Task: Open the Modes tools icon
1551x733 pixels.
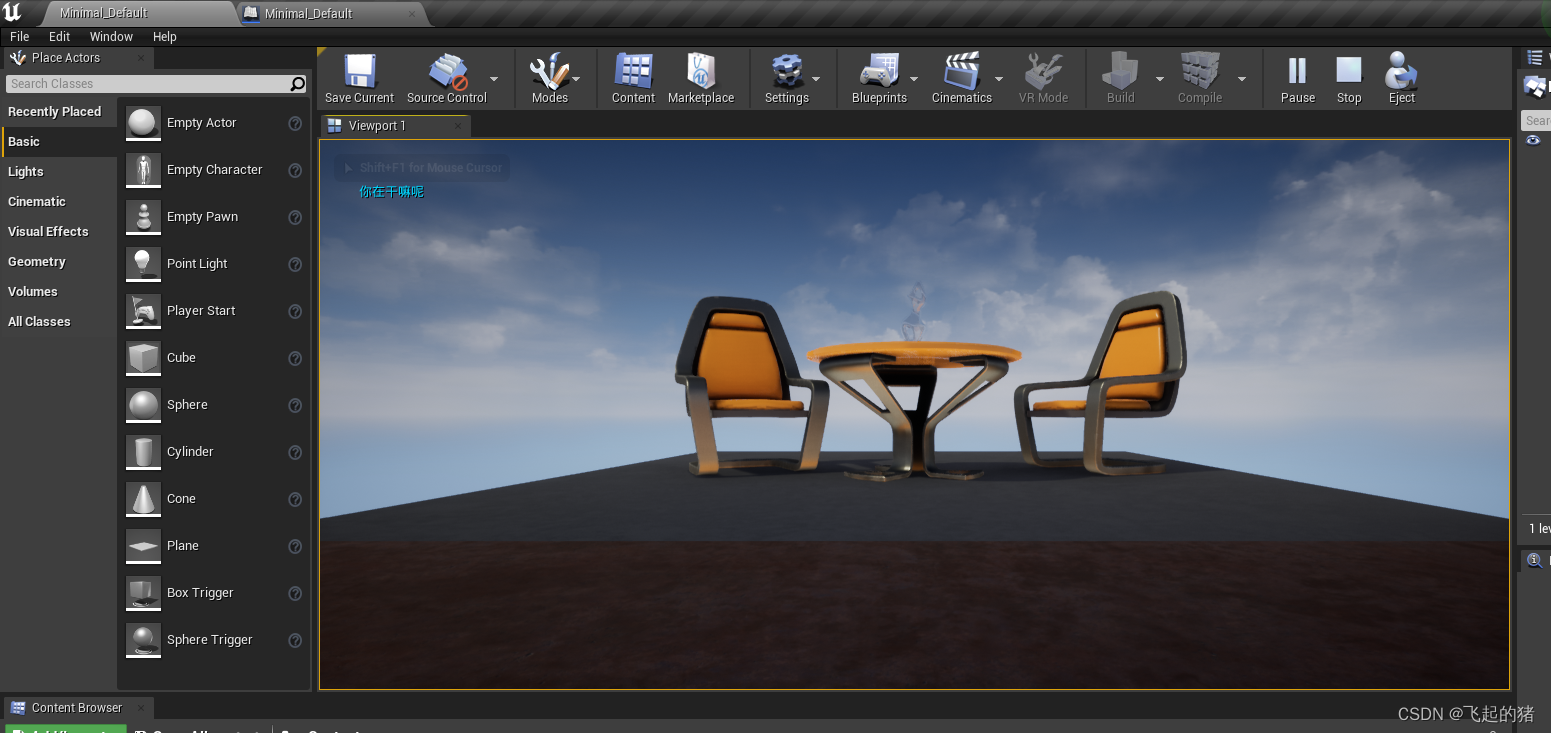Action: point(549,72)
